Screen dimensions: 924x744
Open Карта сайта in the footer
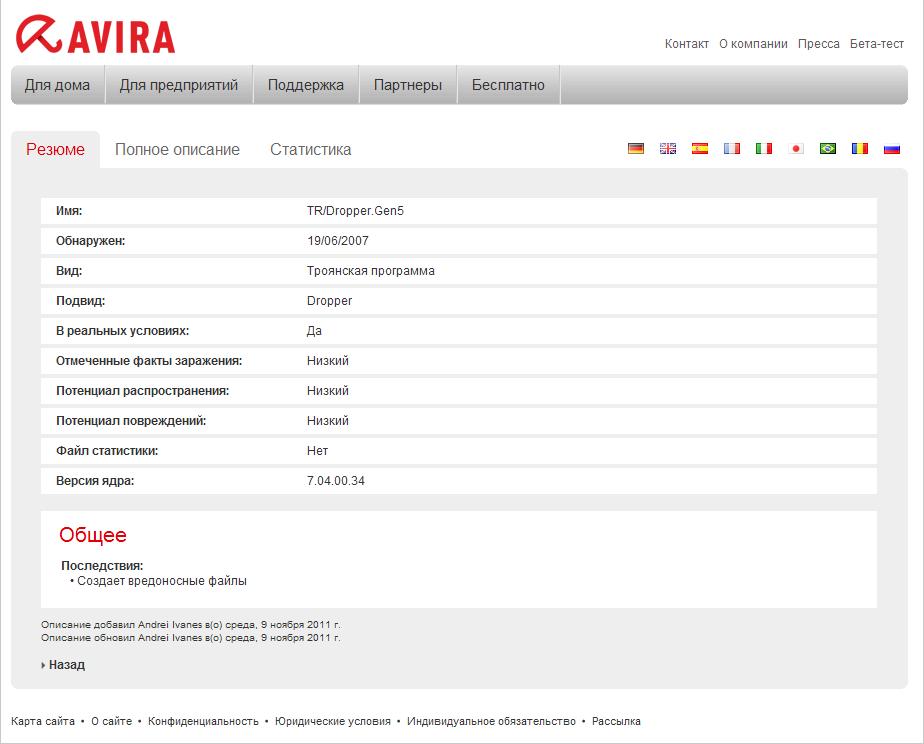click(42, 721)
